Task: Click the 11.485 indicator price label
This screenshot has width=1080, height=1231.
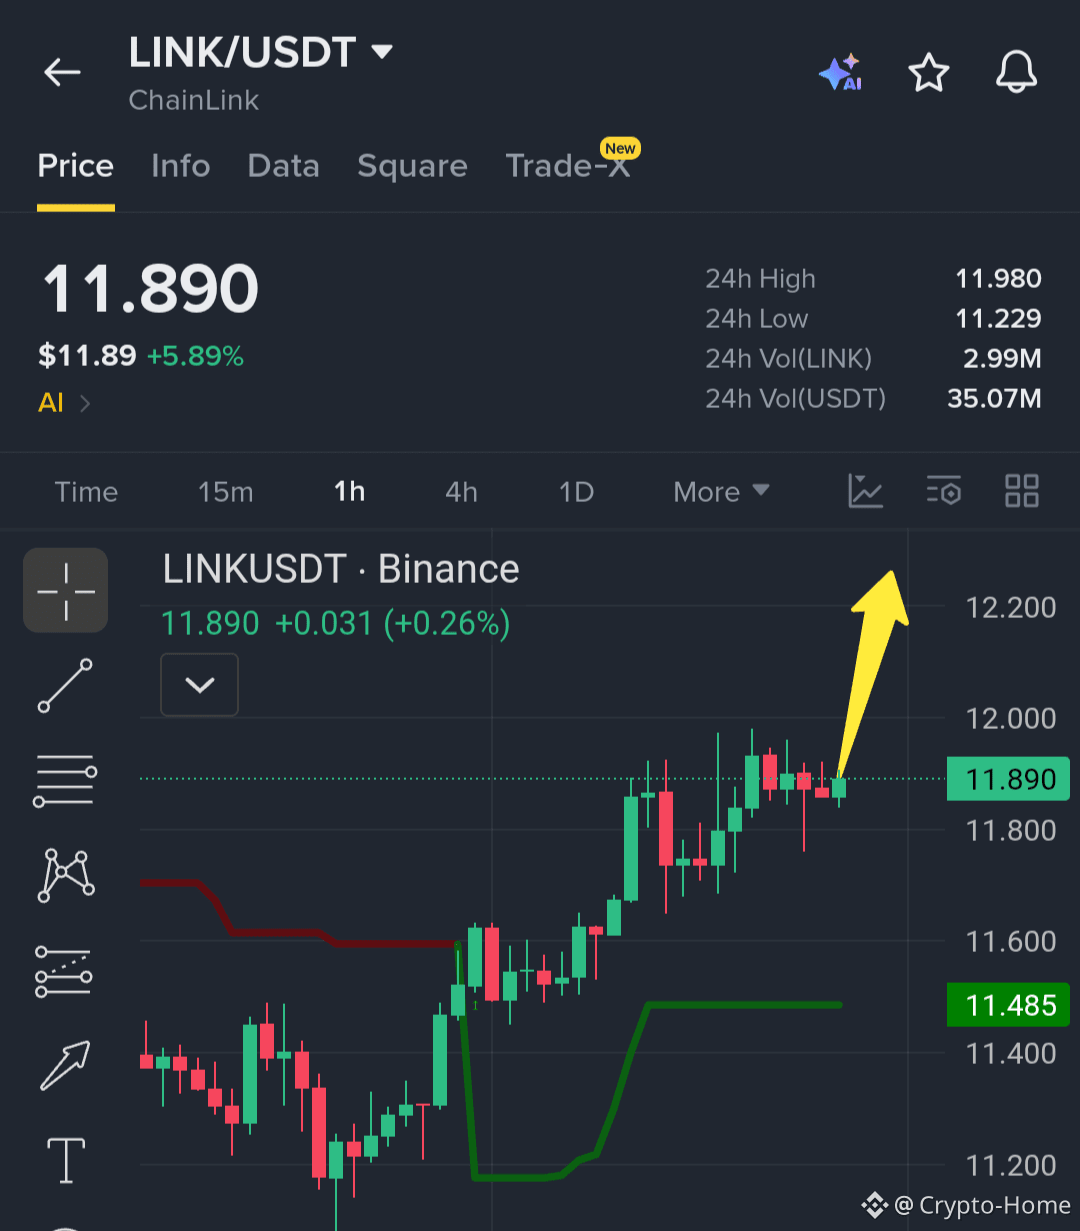Action: 1008,1005
